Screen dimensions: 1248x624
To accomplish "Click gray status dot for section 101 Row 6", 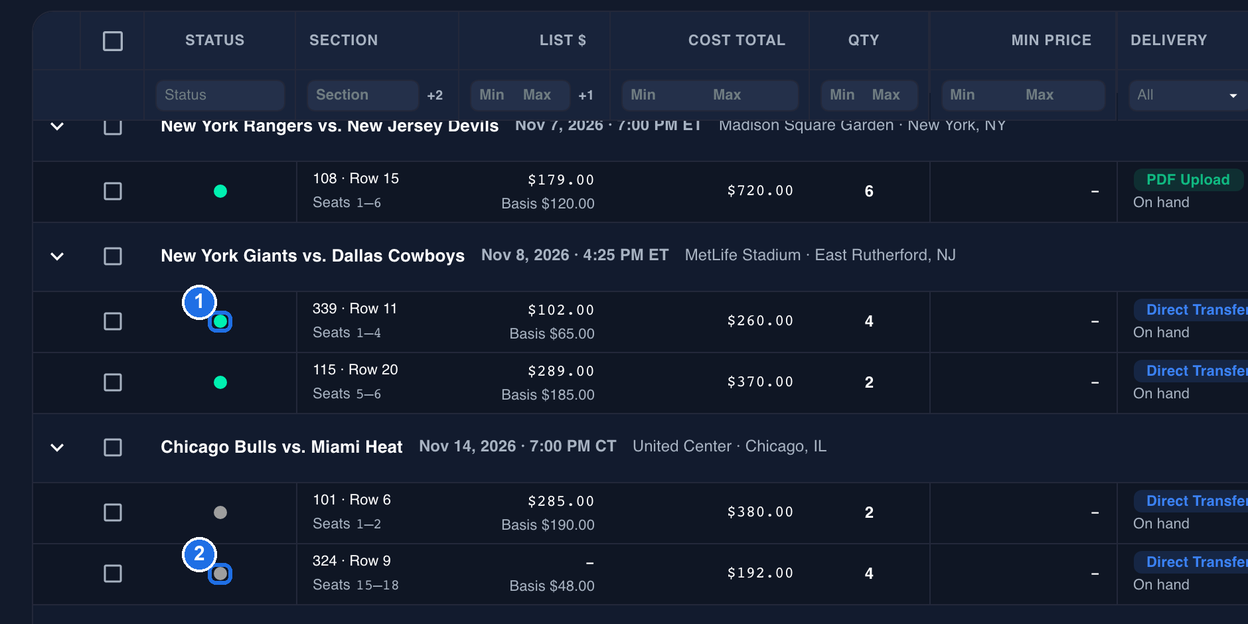I will point(220,512).
